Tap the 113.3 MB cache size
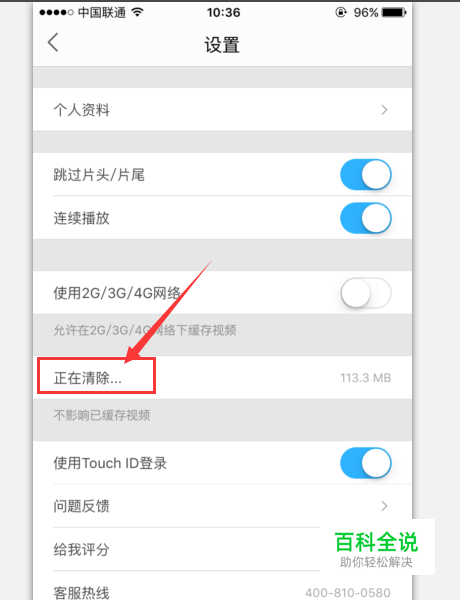Screen dimensions: 460x600 (x=366, y=378)
